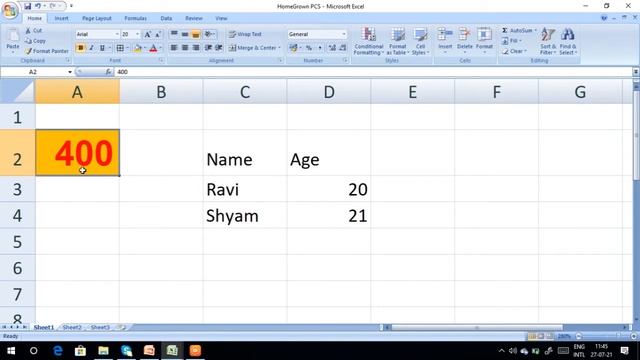Switch to Sheet3 worksheet tab

click(x=100, y=327)
